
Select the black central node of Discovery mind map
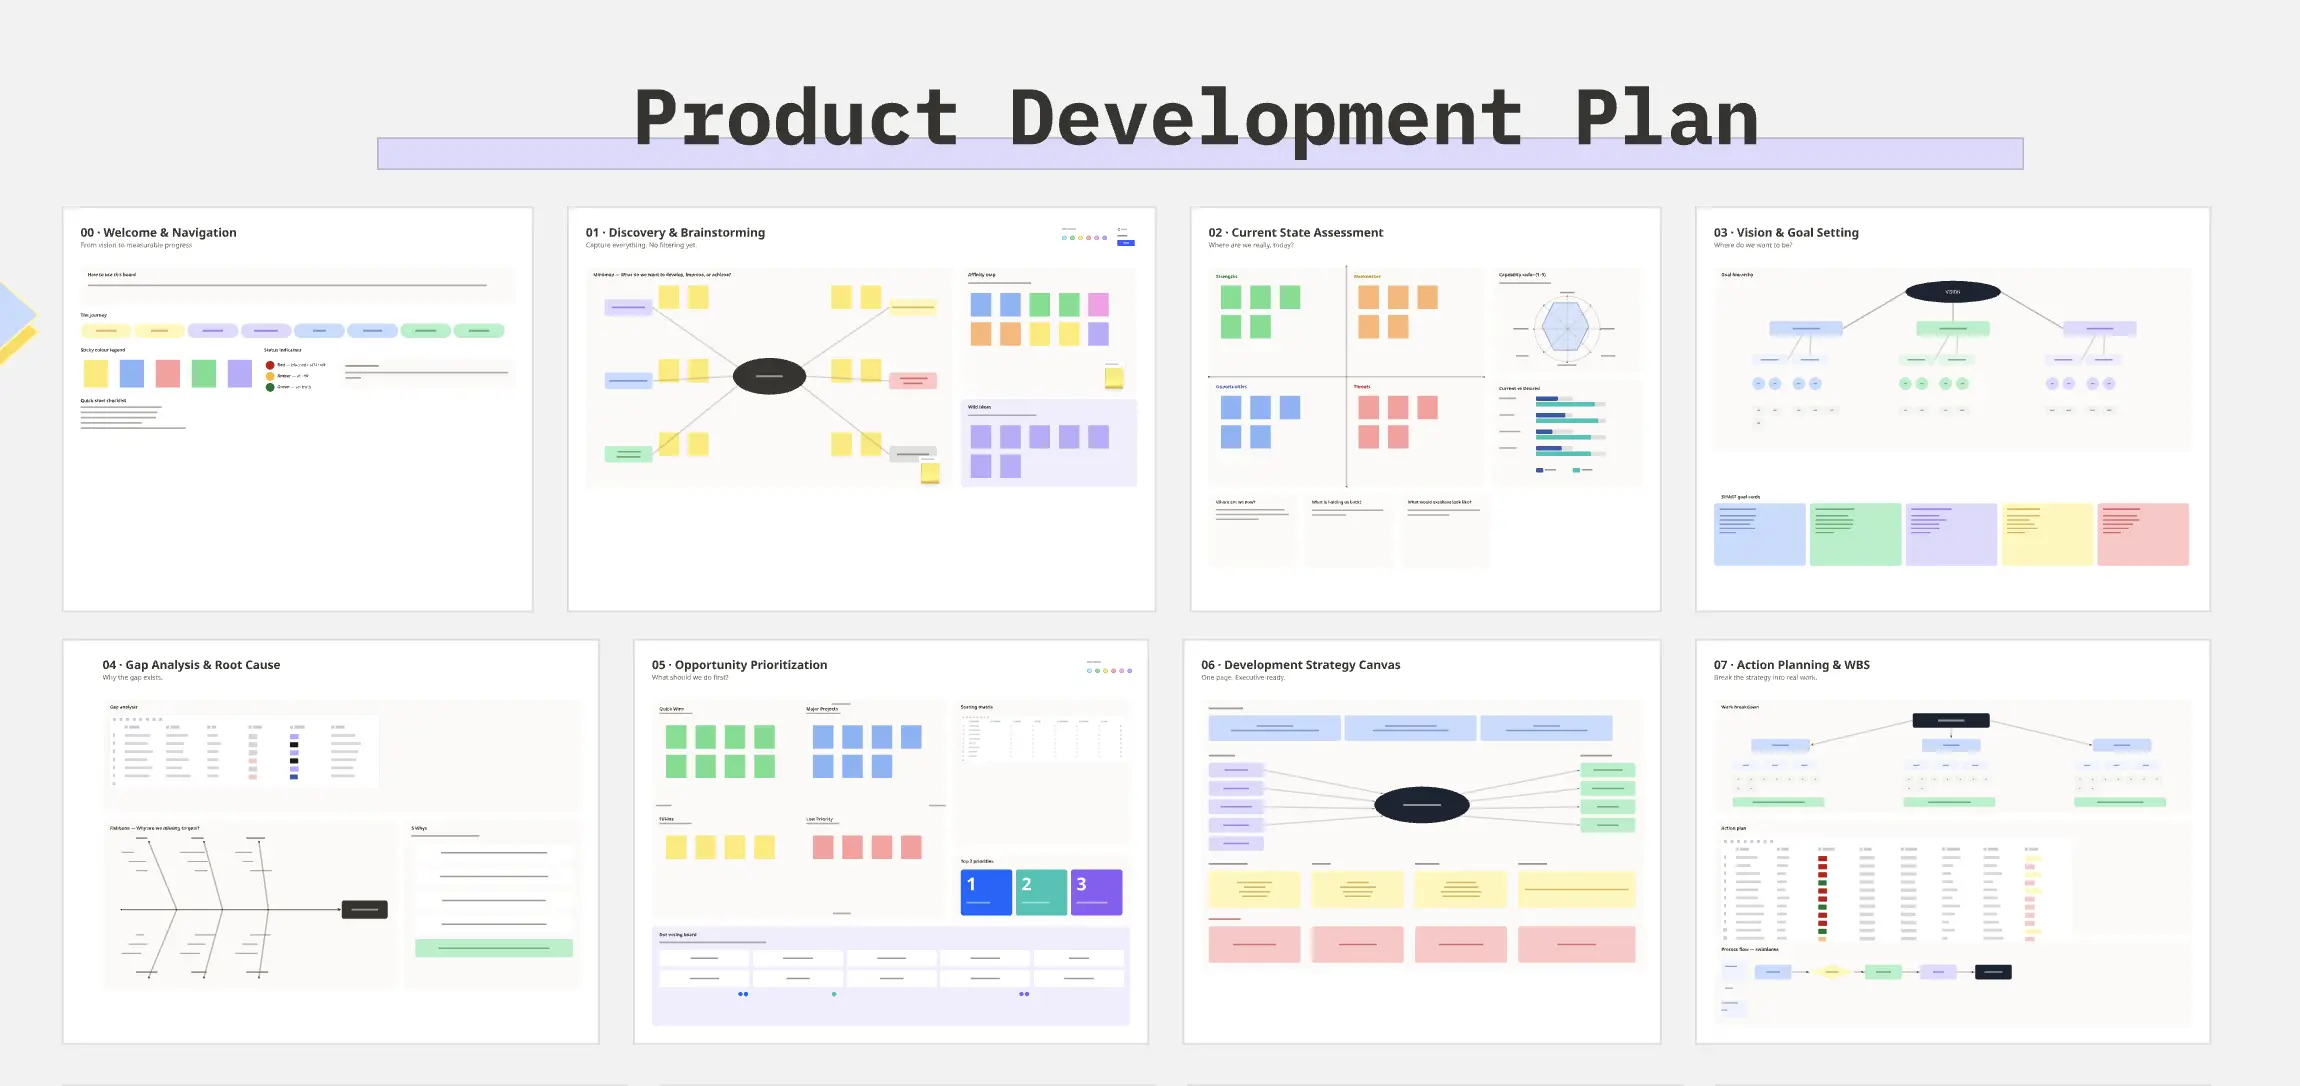point(769,376)
